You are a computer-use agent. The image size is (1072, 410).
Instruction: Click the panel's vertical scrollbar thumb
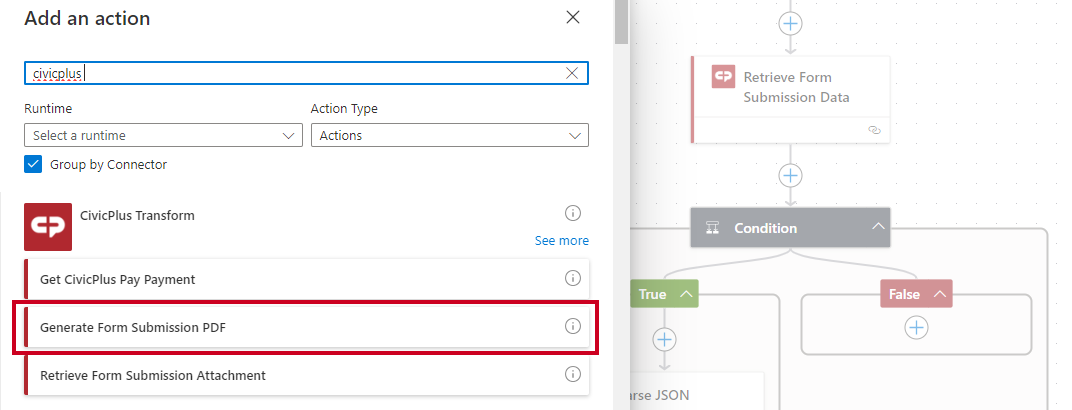(621, 20)
